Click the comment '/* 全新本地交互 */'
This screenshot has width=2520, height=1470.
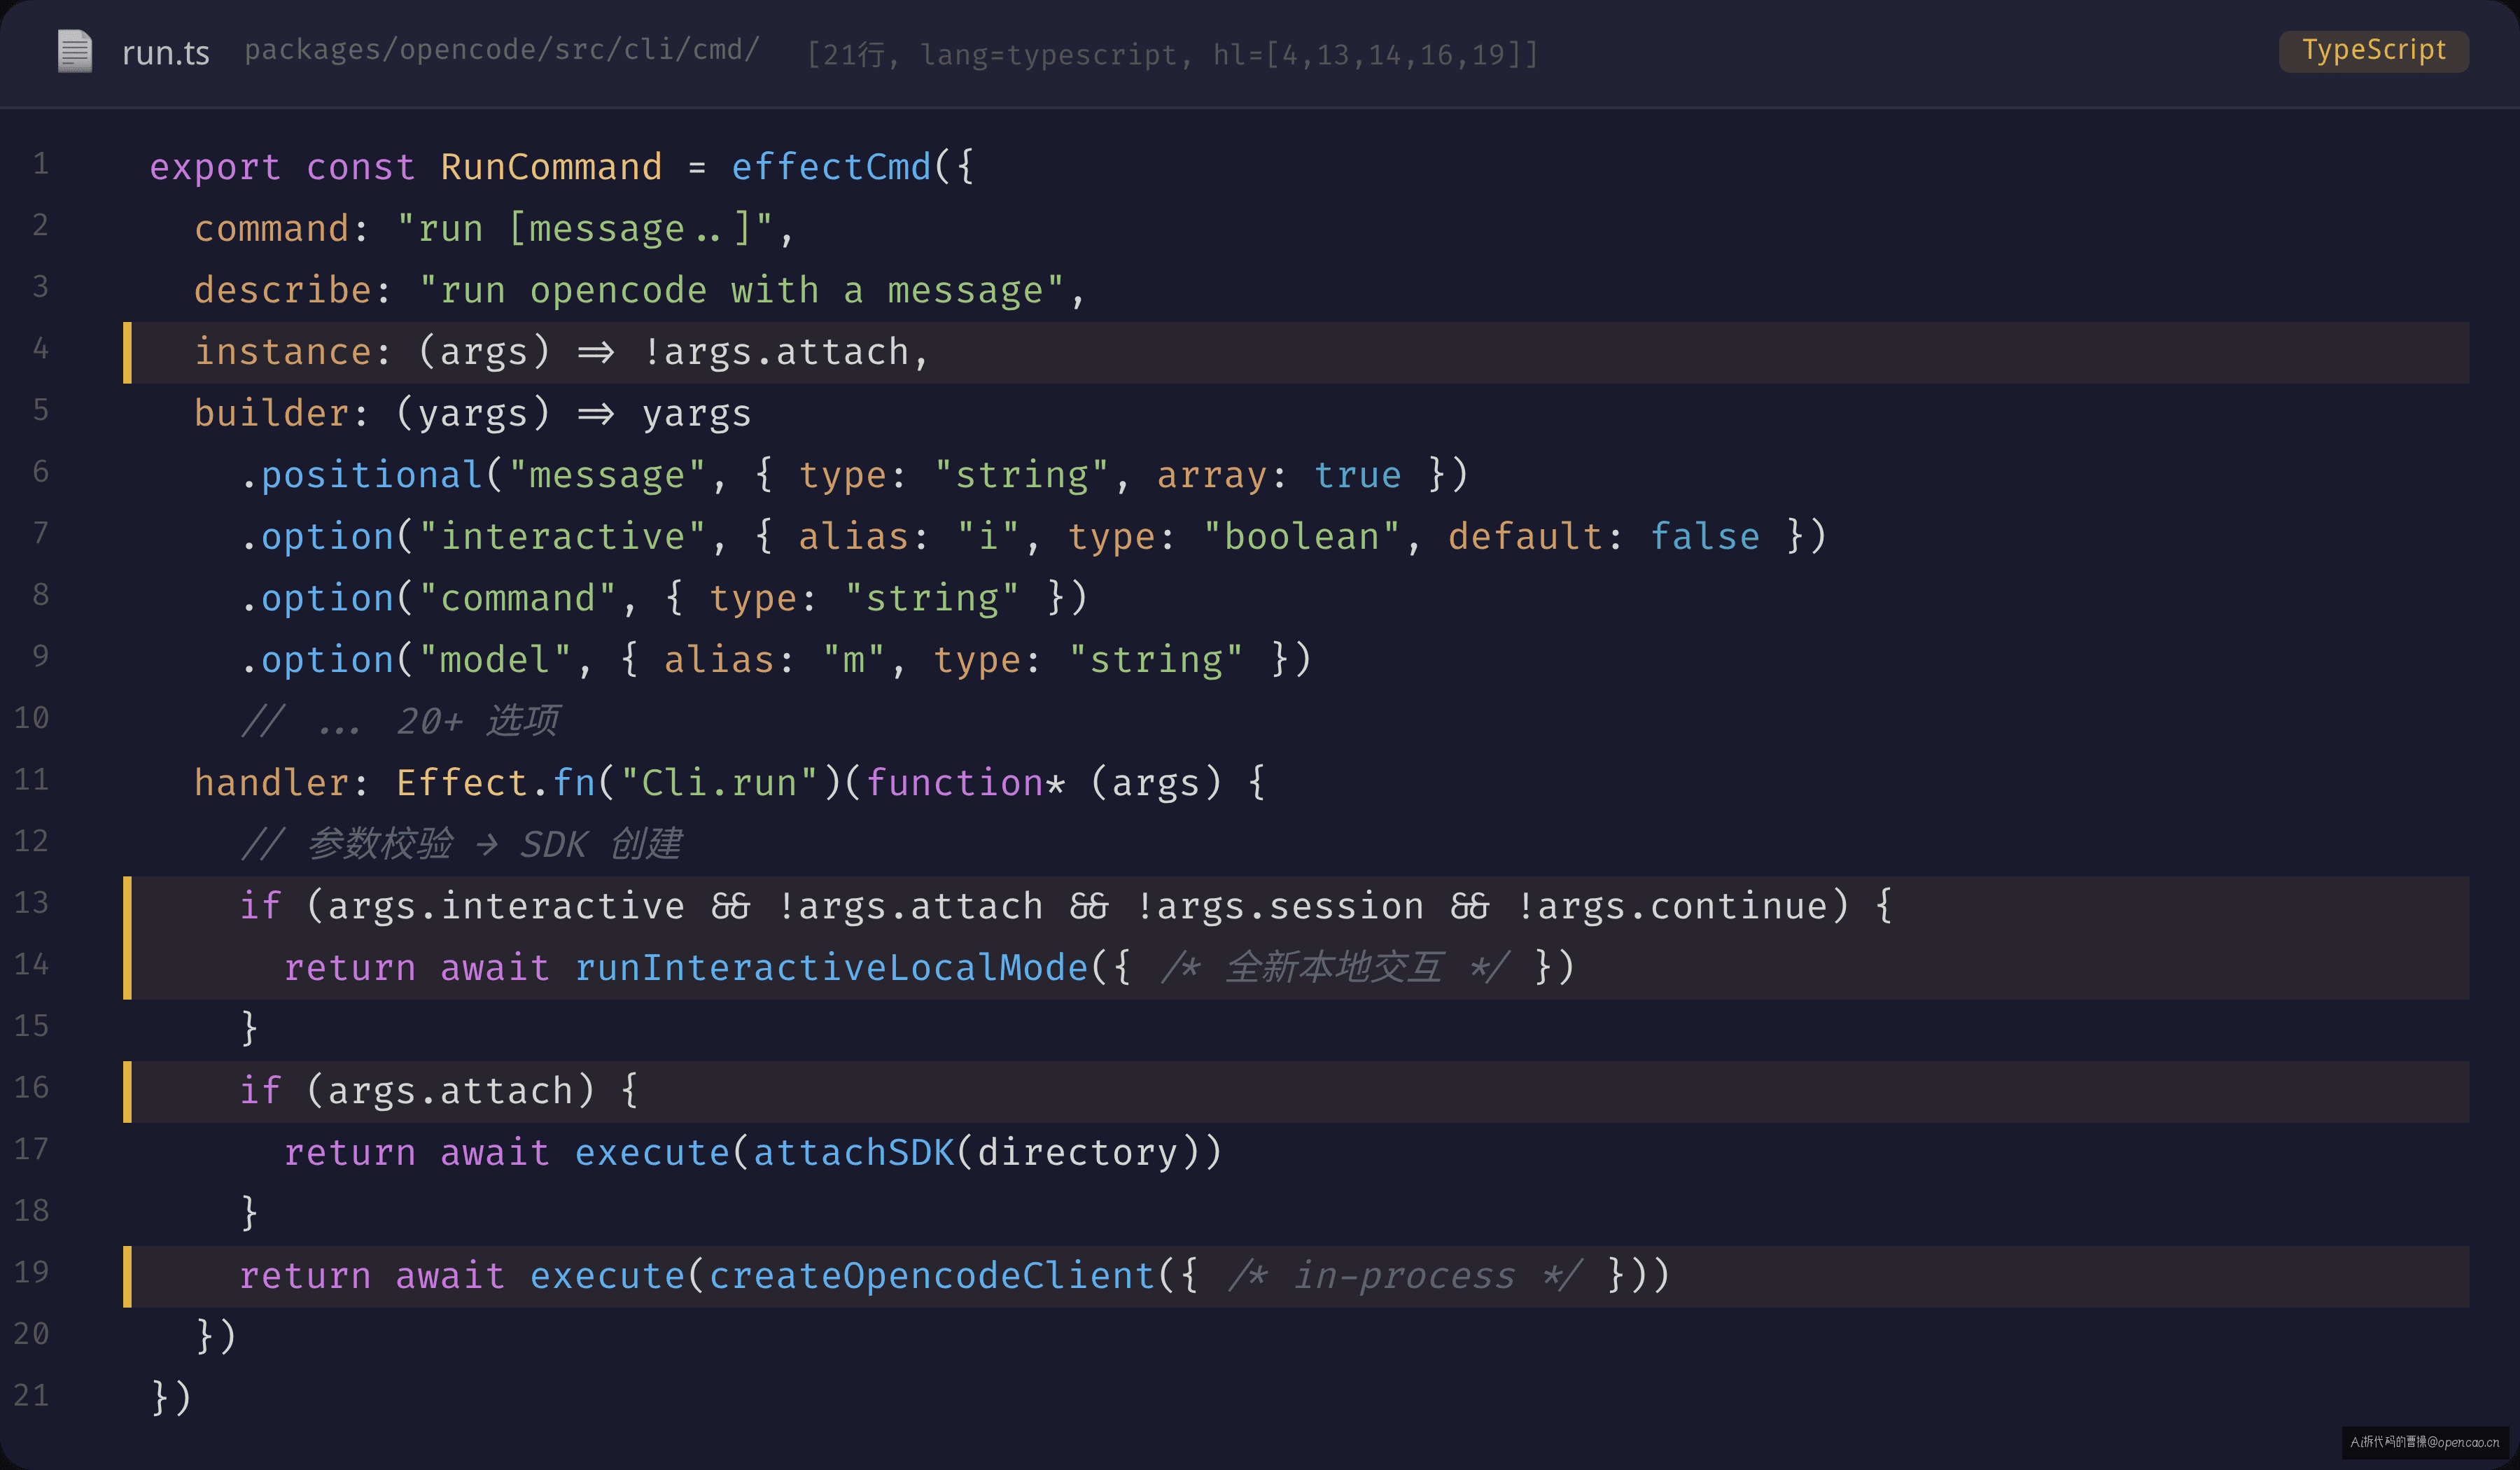pyautogui.click(x=1335, y=968)
